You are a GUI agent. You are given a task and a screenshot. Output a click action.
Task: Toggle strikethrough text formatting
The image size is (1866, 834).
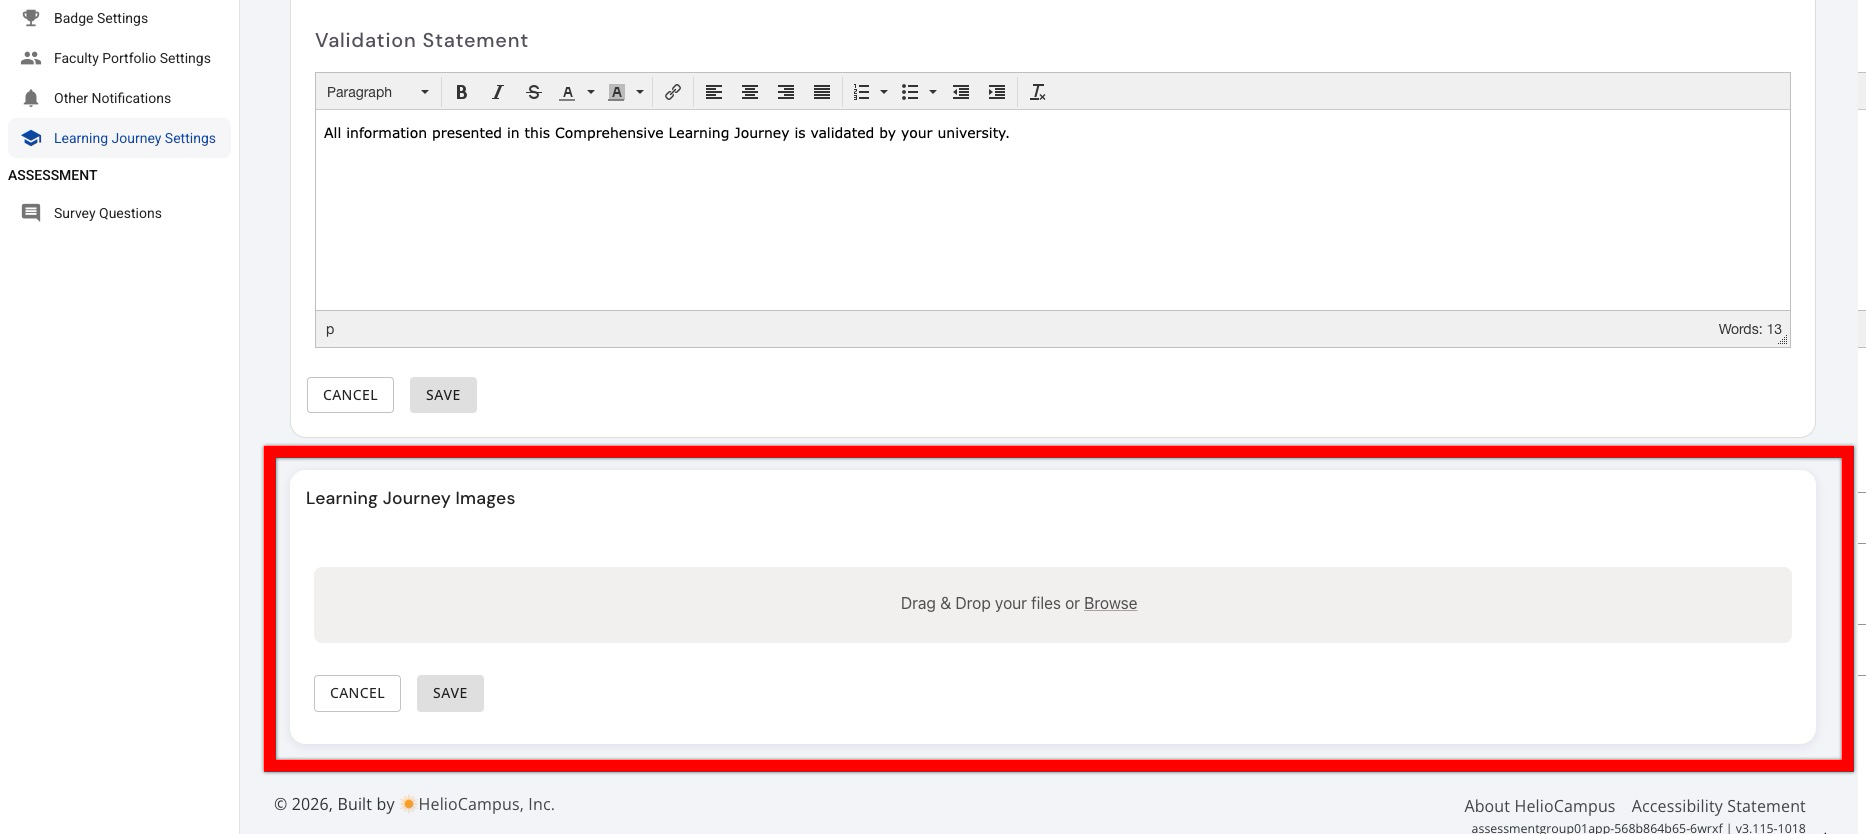coord(533,92)
